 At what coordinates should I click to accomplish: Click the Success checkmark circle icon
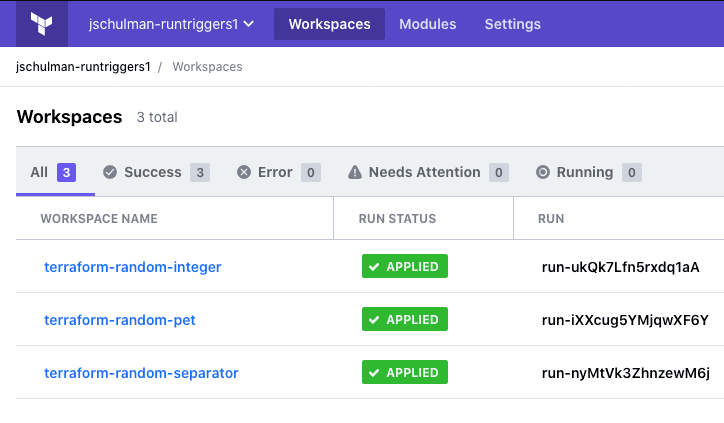click(x=110, y=172)
